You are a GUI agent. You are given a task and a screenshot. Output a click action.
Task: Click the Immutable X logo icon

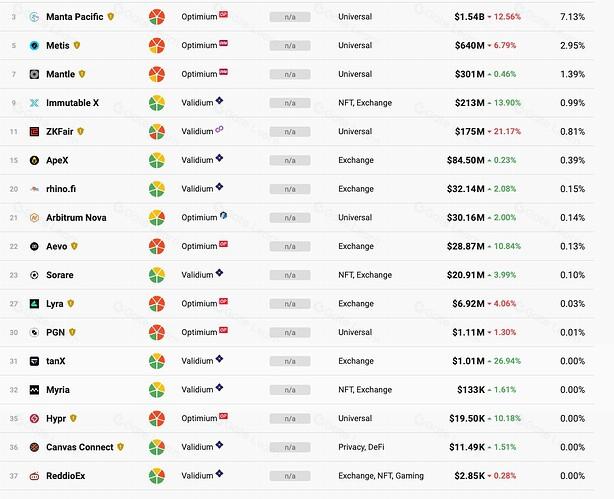[x=34, y=103]
